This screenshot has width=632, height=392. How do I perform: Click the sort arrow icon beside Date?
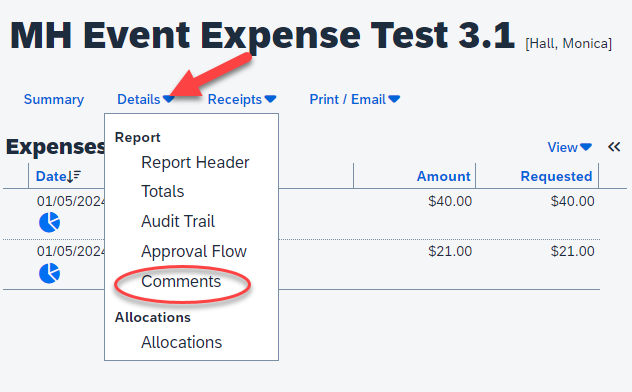pos(74,176)
